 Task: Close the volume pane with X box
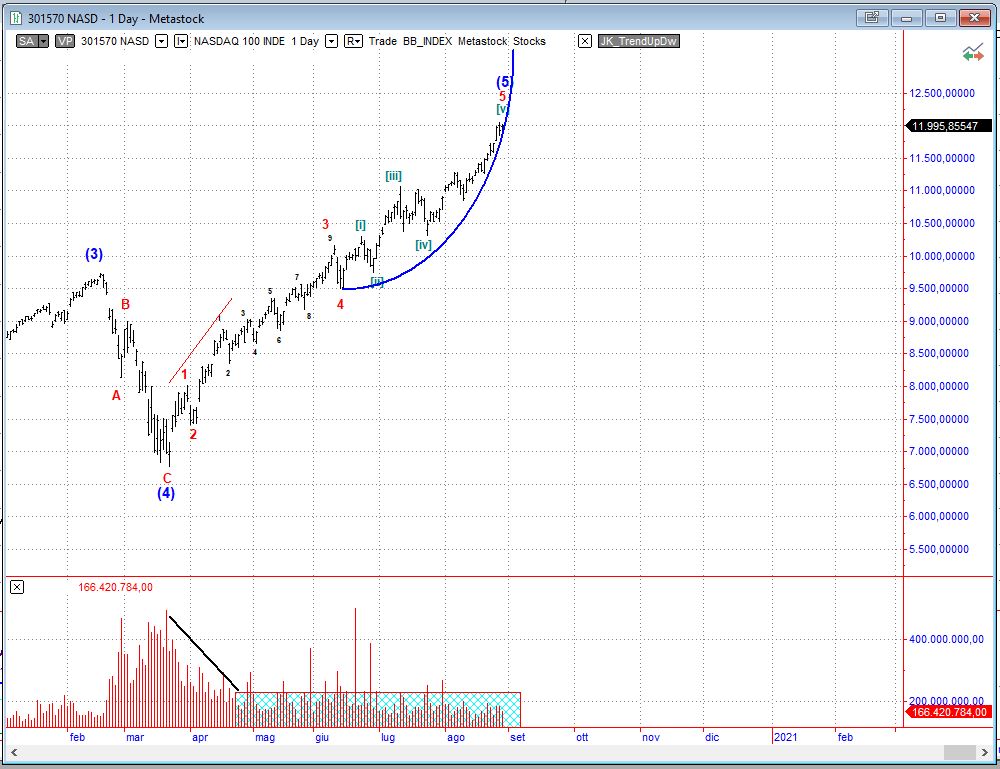coord(16,588)
